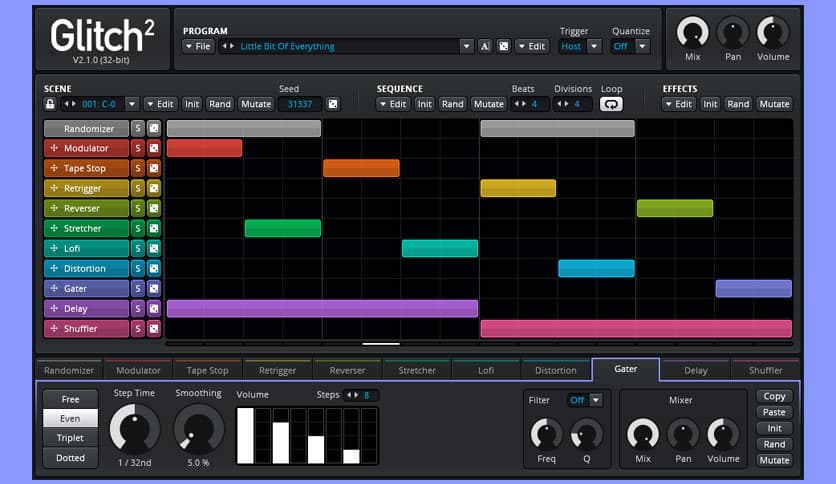Select the Triplet step timing option
The height and width of the screenshot is (484, 836).
70,438
